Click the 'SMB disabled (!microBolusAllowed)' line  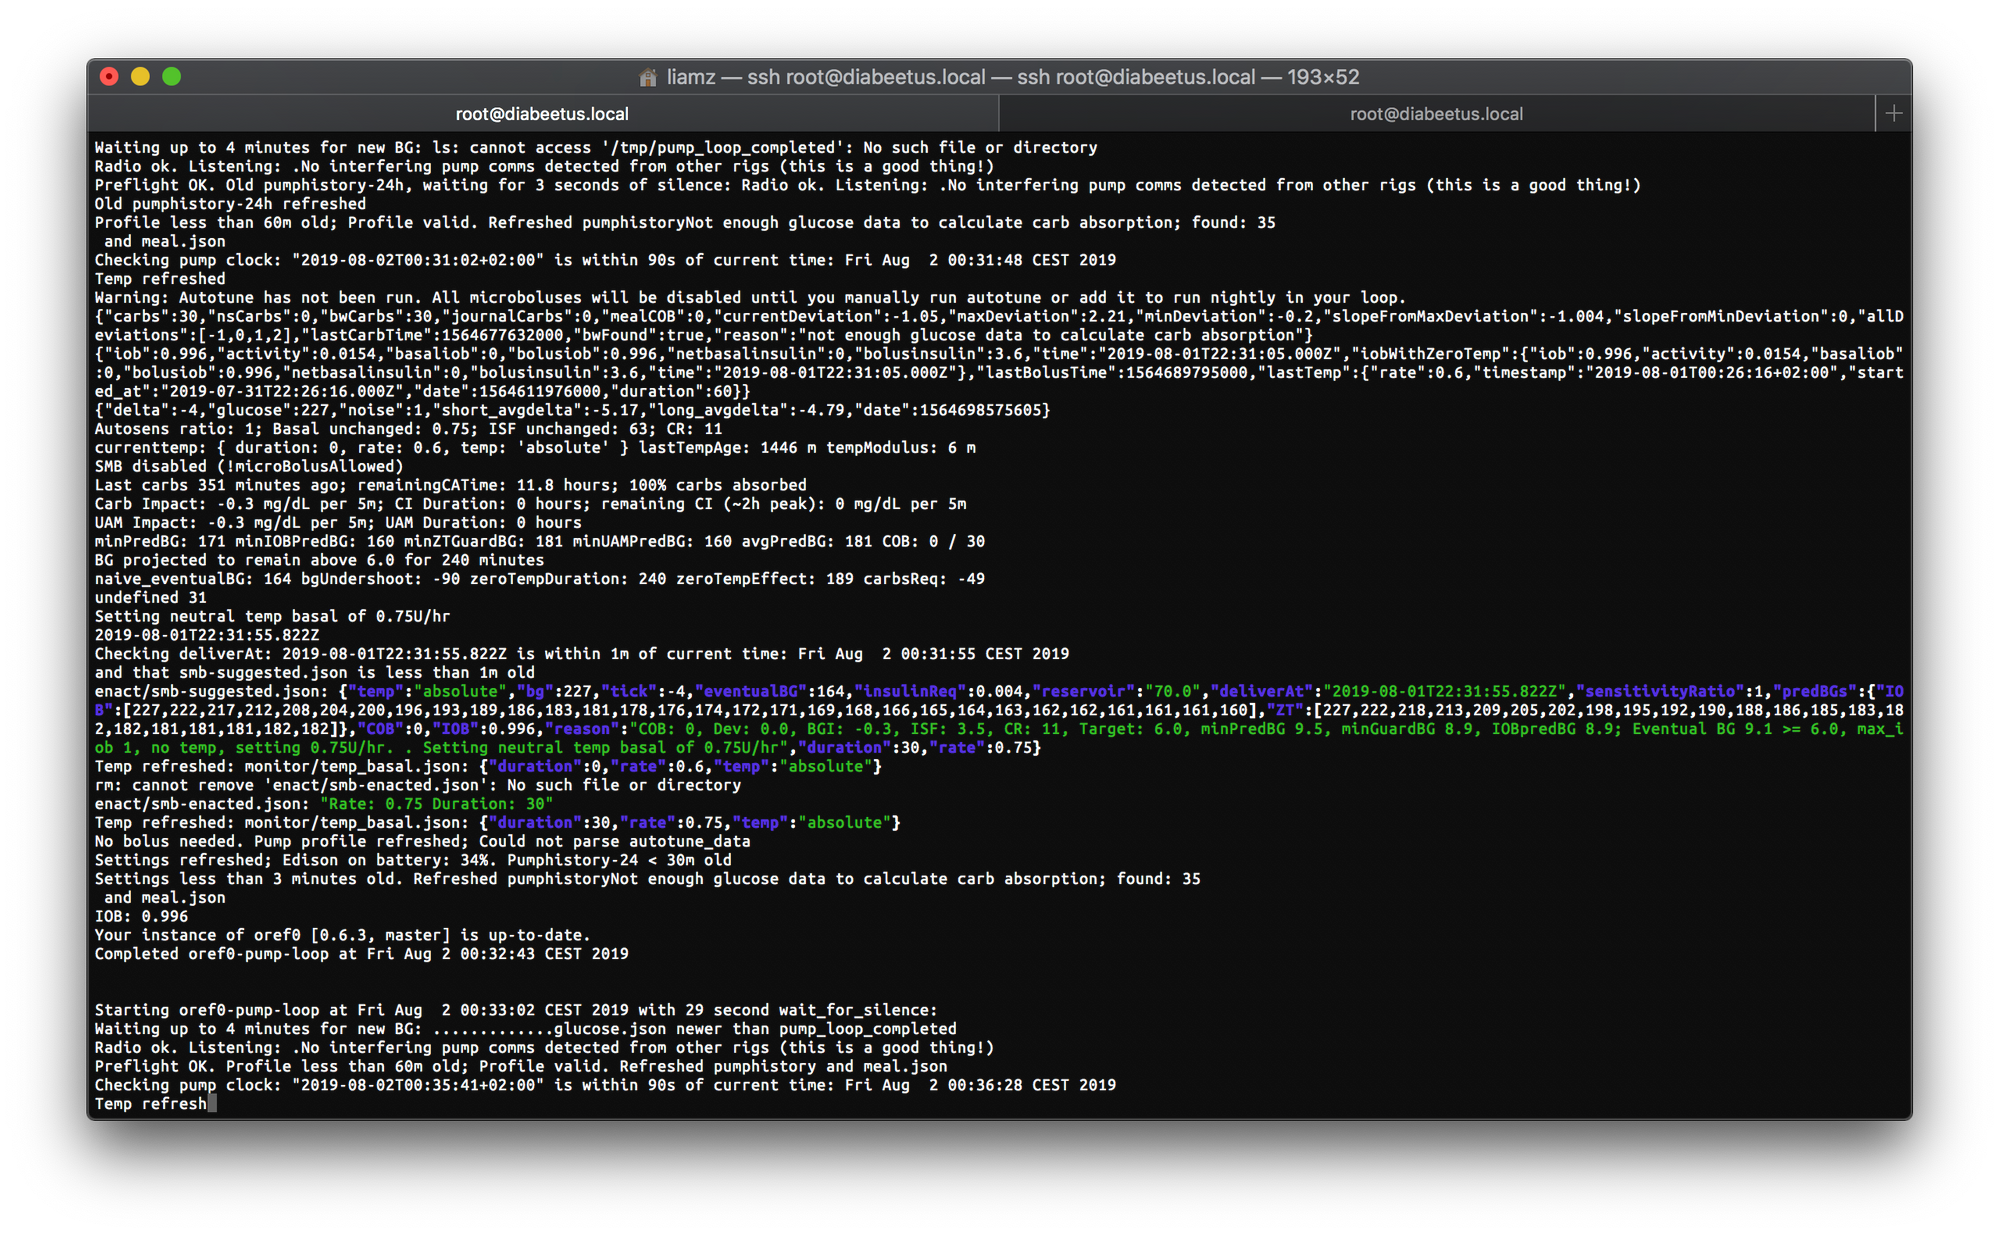coord(249,466)
